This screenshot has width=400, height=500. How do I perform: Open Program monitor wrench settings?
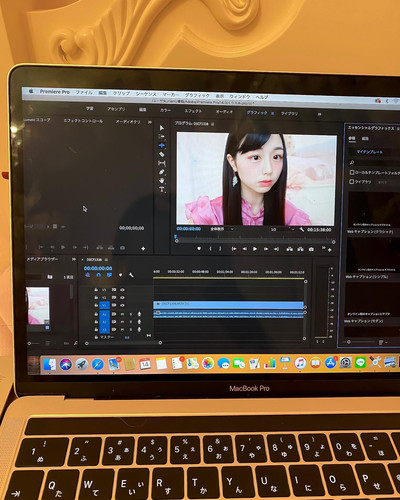click(x=302, y=229)
